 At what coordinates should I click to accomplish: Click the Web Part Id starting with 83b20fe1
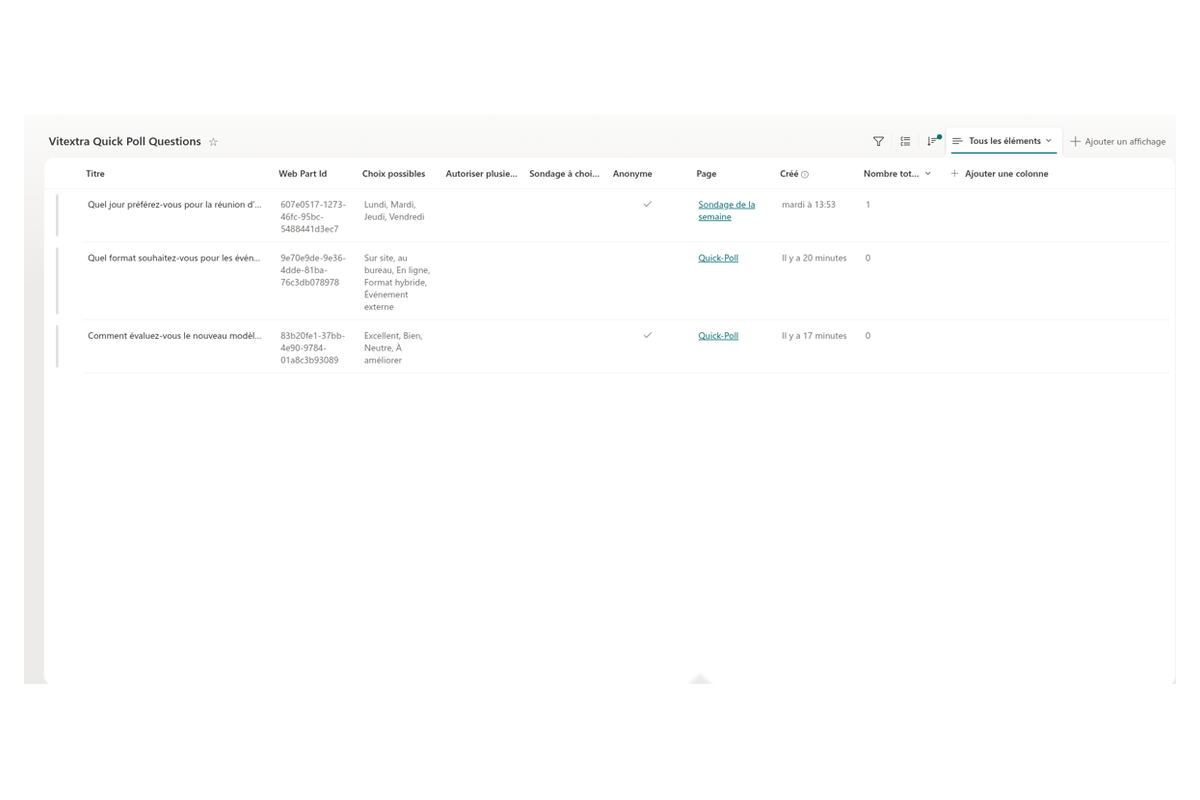tap(313, 348)
